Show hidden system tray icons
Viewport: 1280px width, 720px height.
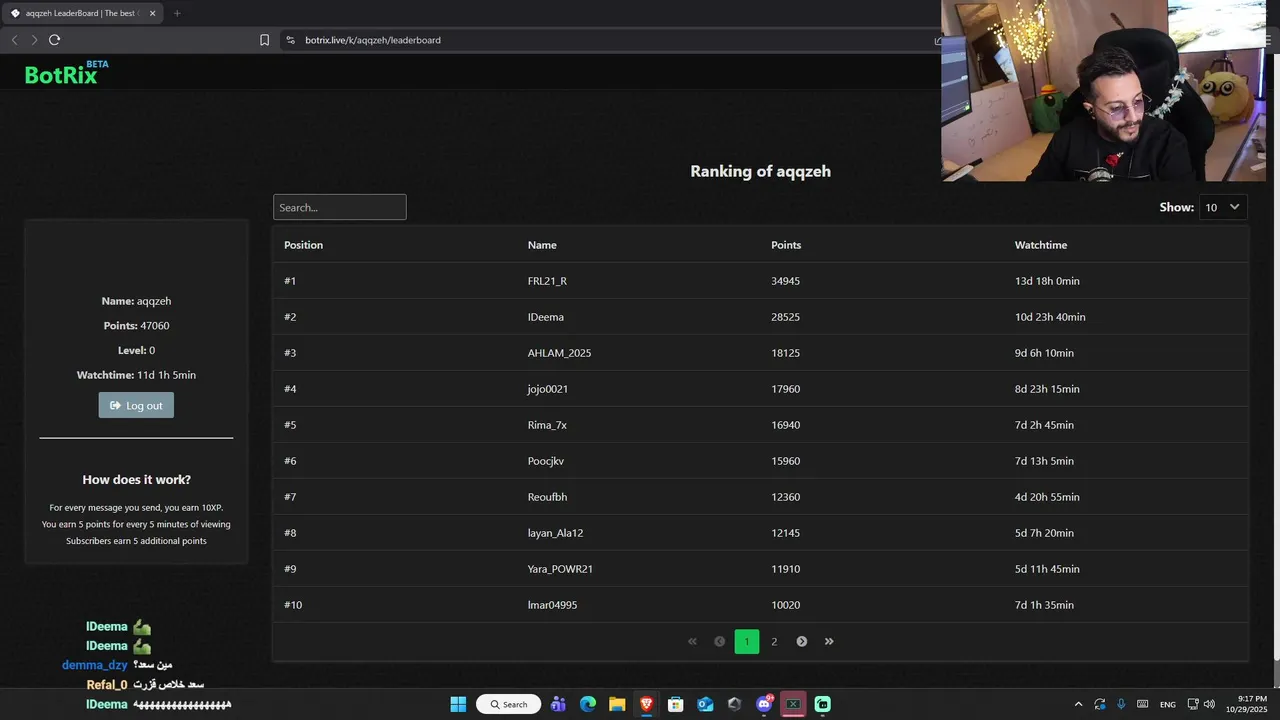click(x=1078, y=704)
